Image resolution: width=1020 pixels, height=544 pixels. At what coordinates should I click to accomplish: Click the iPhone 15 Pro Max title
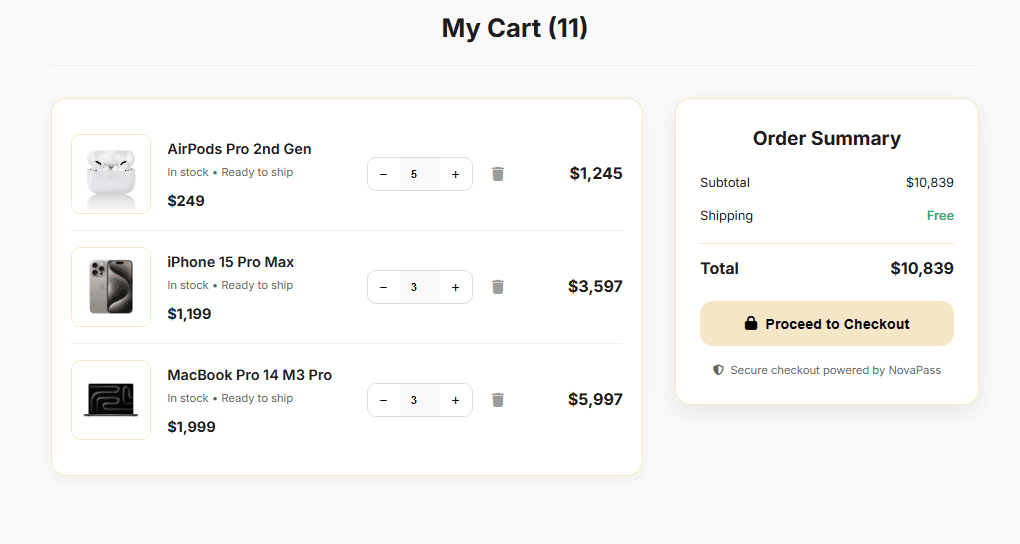230,262
